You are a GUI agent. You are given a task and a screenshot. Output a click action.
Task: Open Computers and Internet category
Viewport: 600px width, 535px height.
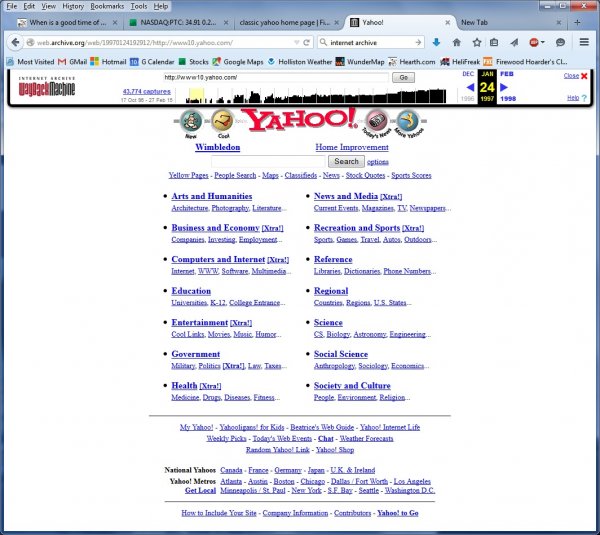coord(218,259)
